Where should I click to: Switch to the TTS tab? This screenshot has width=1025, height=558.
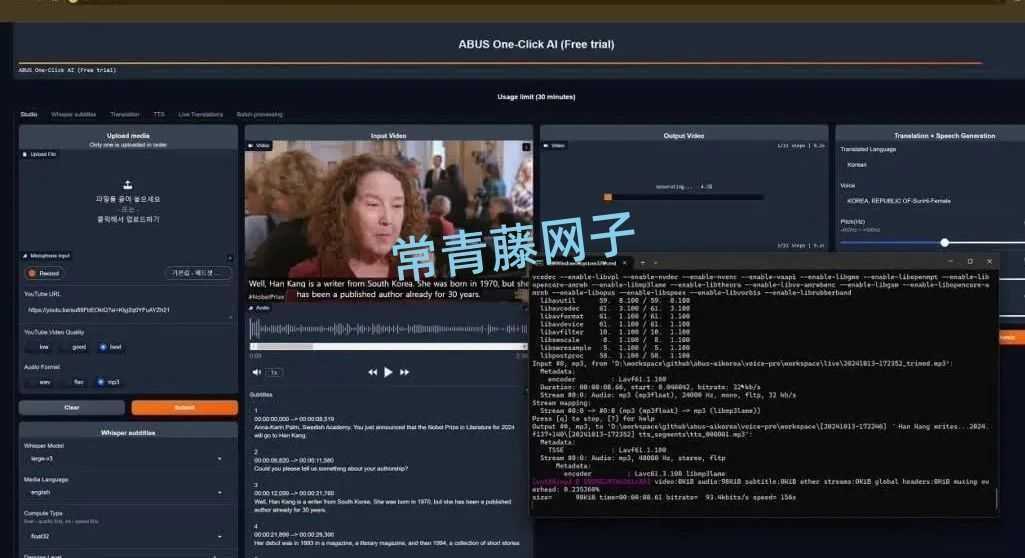click(159, 114)
